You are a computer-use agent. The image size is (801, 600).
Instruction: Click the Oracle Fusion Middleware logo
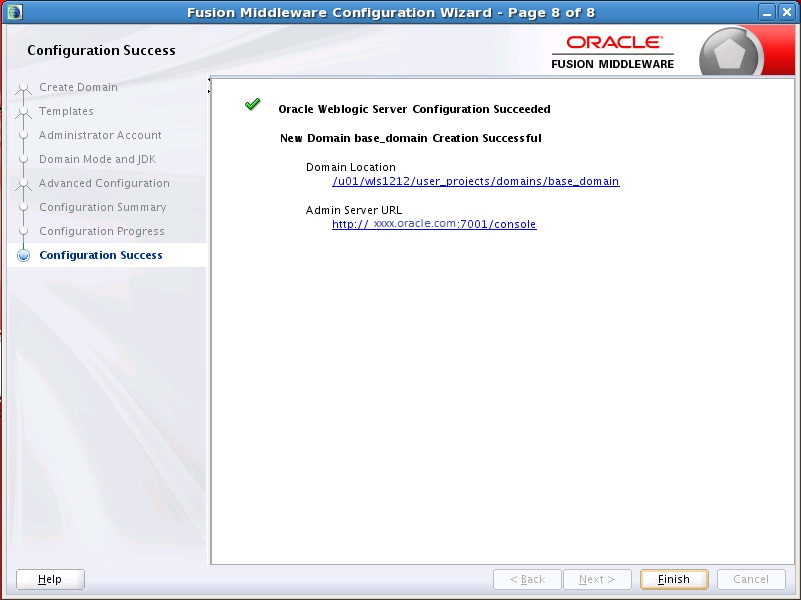(x=612, y=52)
